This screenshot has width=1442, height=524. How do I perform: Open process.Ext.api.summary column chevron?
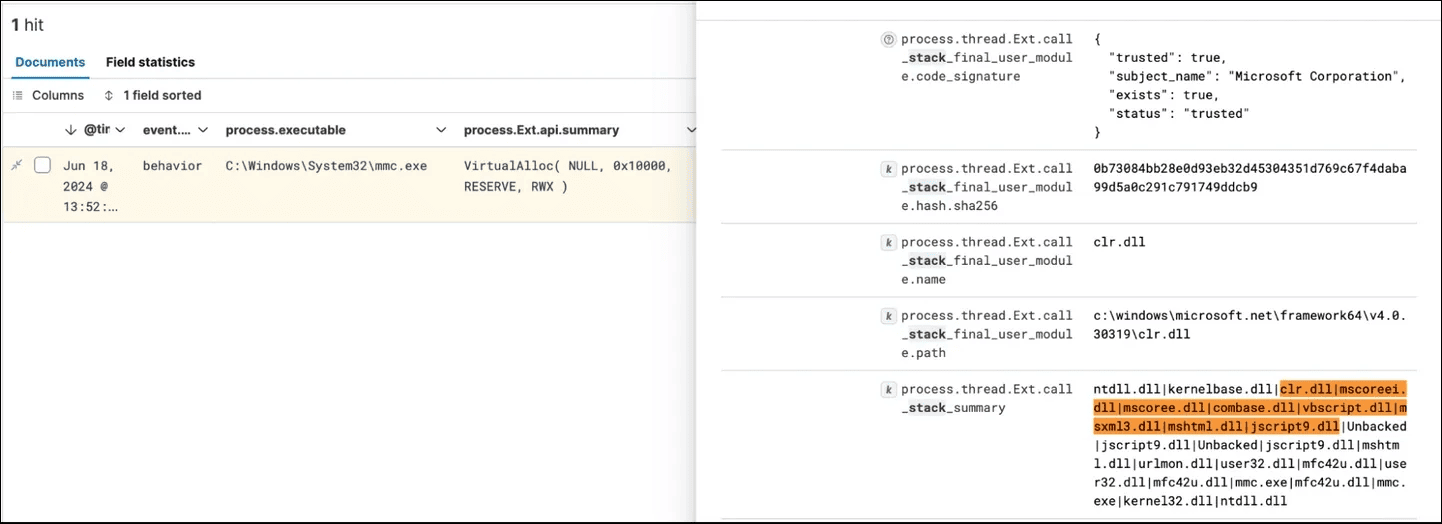click(x=690, y=130)
